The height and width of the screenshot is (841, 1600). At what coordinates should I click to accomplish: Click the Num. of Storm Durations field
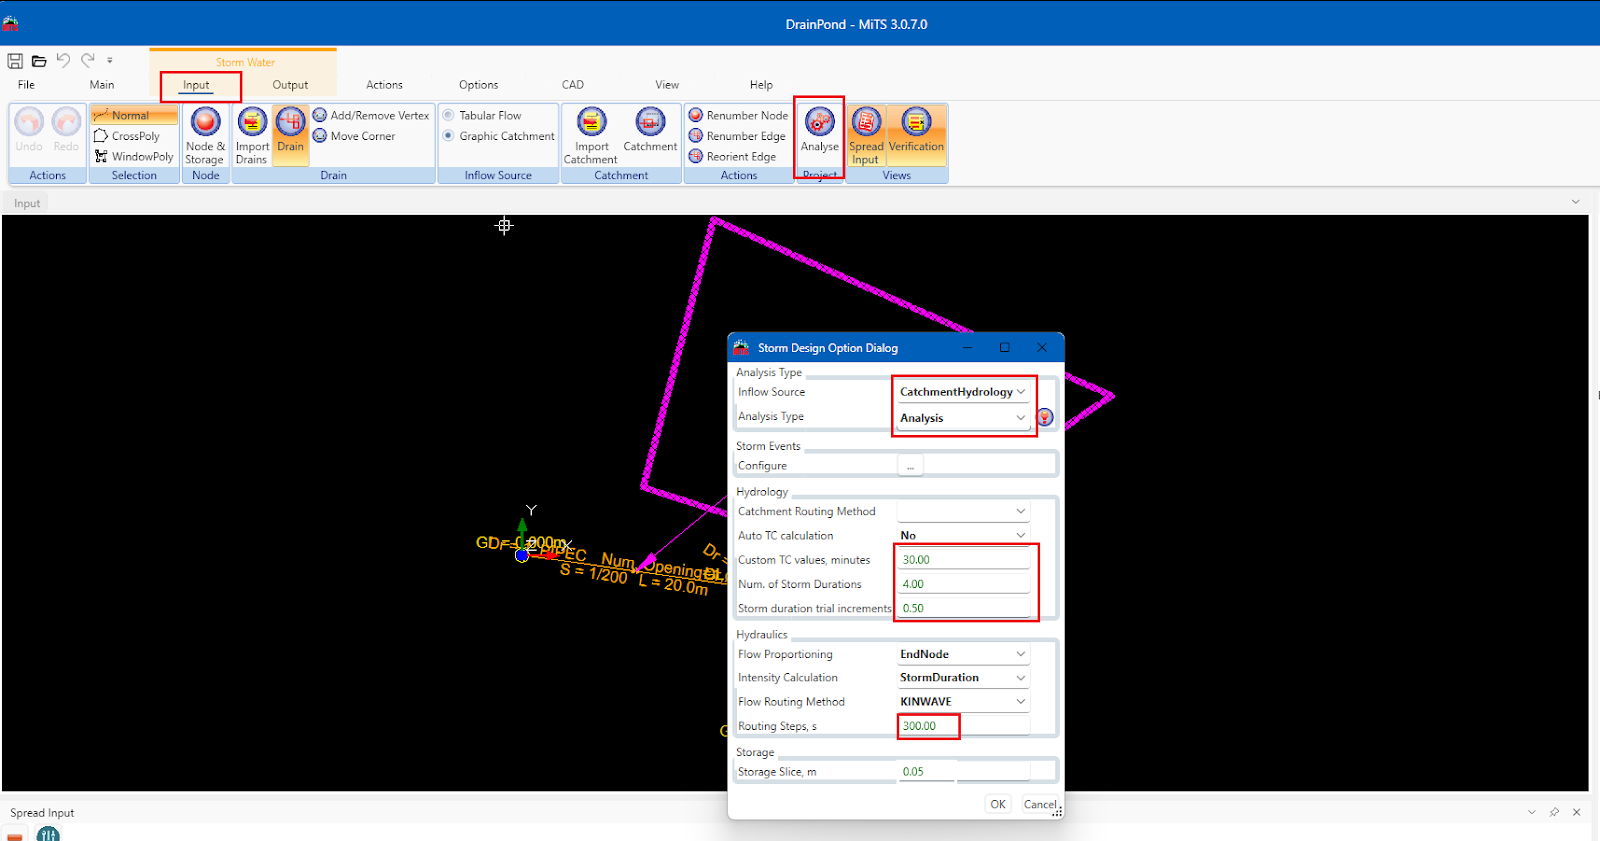pyautogui.click(x=964, y=584)
